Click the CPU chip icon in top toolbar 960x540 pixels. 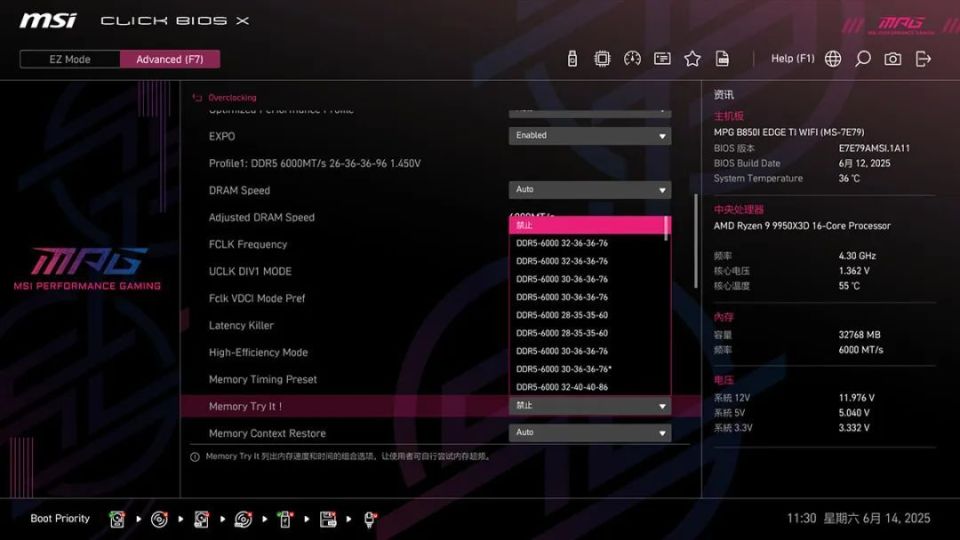point(602,59)
